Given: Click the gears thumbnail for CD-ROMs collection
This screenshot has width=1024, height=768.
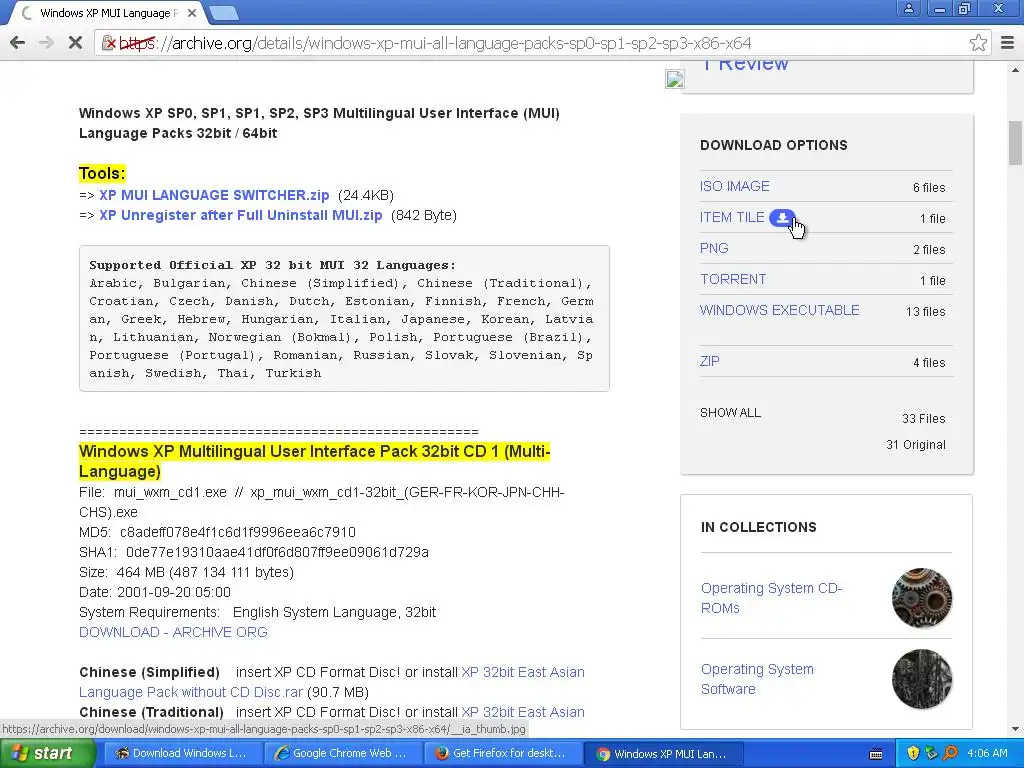Looking at the screenshot, I should tap(921, 598).
